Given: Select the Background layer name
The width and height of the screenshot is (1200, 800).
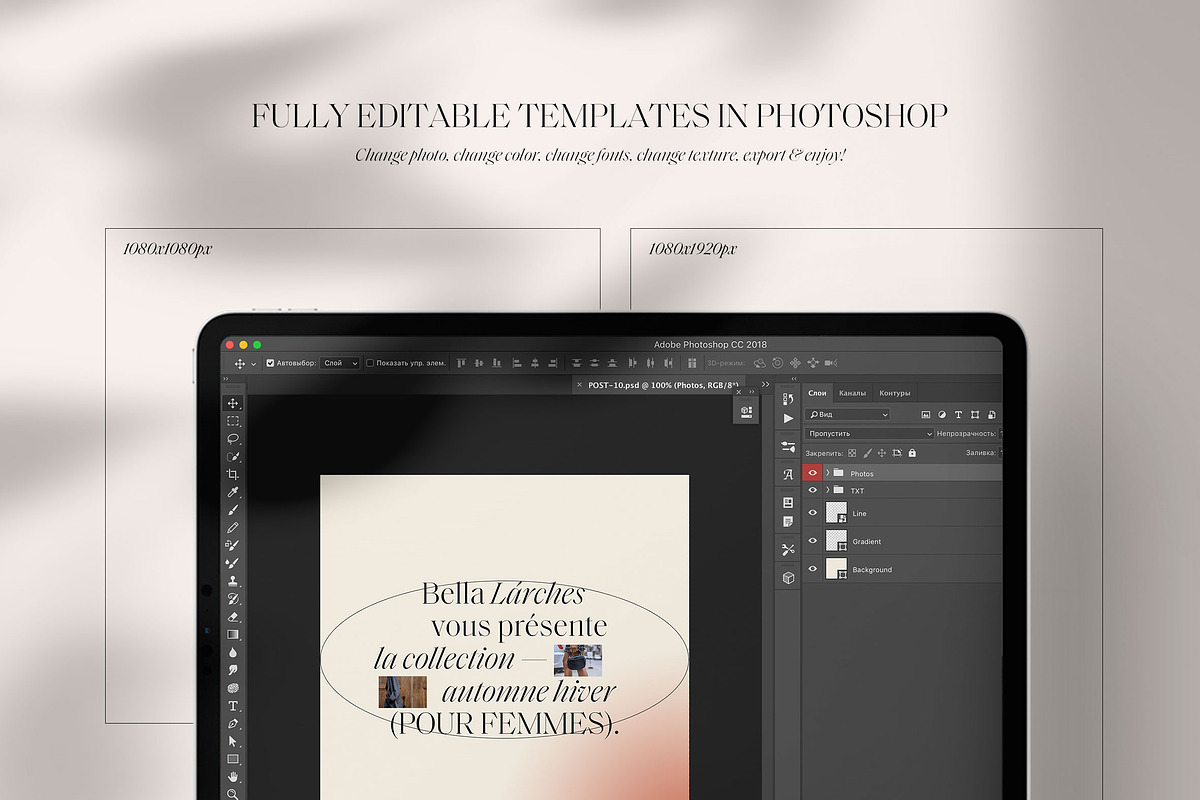Looking at the screenshot, I should click(872, 570).
